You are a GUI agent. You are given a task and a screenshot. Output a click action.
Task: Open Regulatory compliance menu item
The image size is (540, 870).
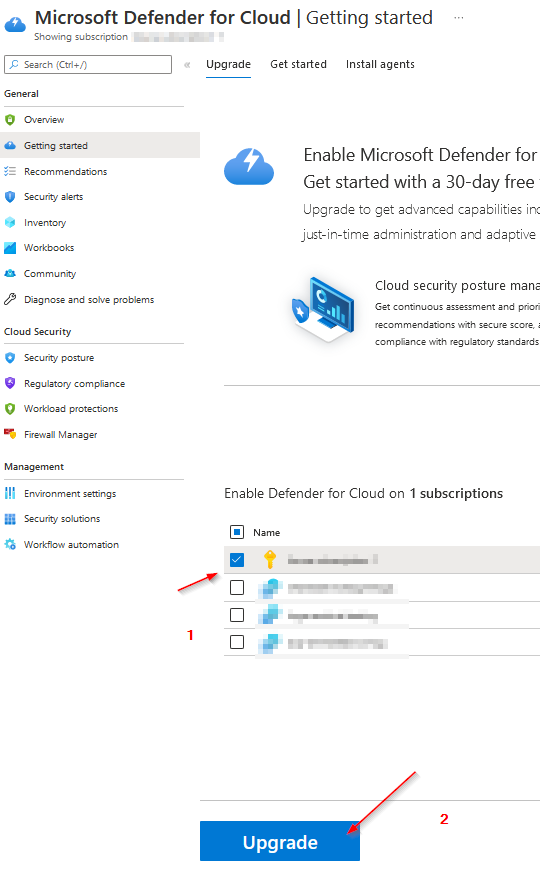coord(74,384)
